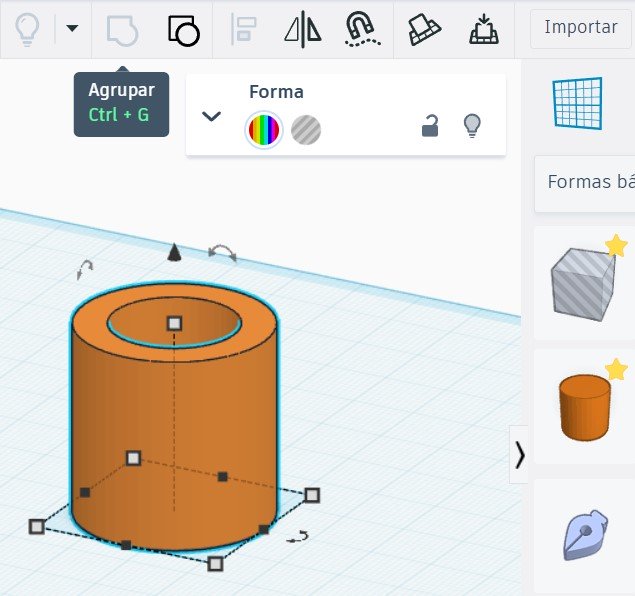
Task: Open the dropdown arrow beside show-all lightbulb
Action: pyautogui.click(x=71, y=28)
